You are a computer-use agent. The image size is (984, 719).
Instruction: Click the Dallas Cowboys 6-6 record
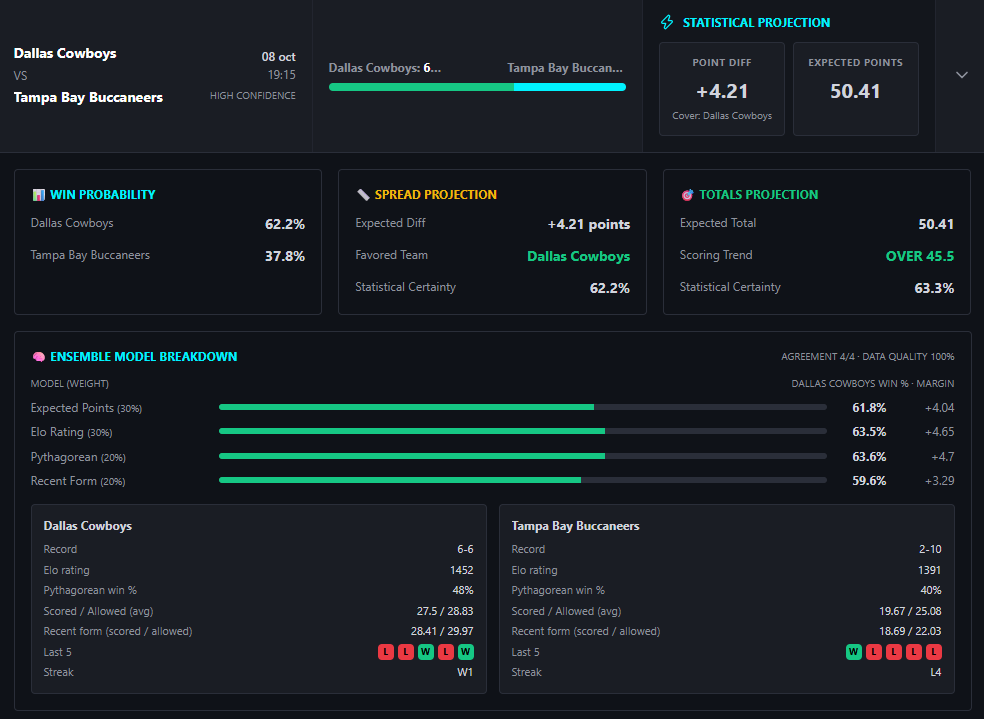pos(465,549)
